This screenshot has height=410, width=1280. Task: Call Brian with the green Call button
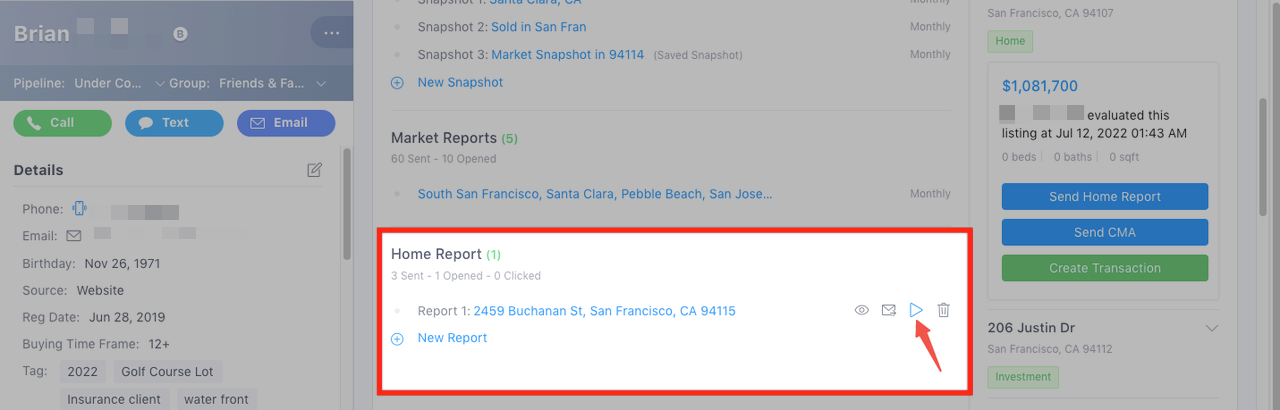pyautogui.click(x=62, y=123)
